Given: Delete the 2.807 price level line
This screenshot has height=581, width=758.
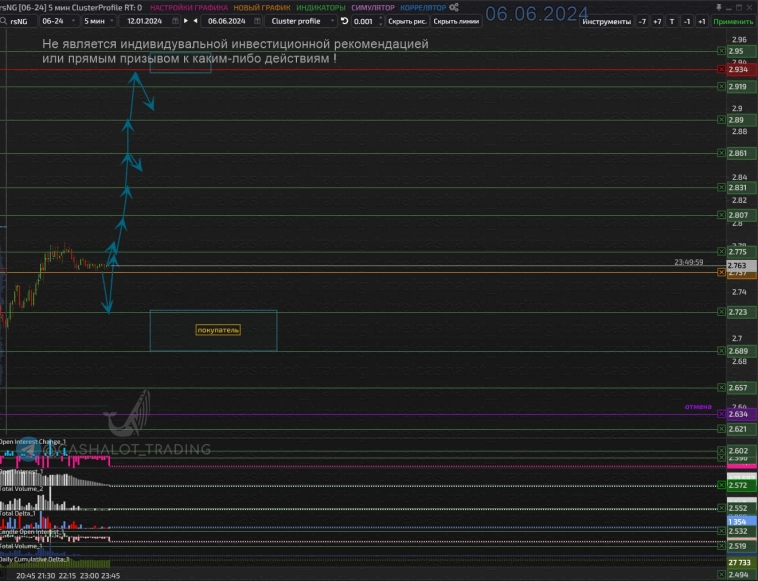Looking at the screenshot, I should click(720, 215).
